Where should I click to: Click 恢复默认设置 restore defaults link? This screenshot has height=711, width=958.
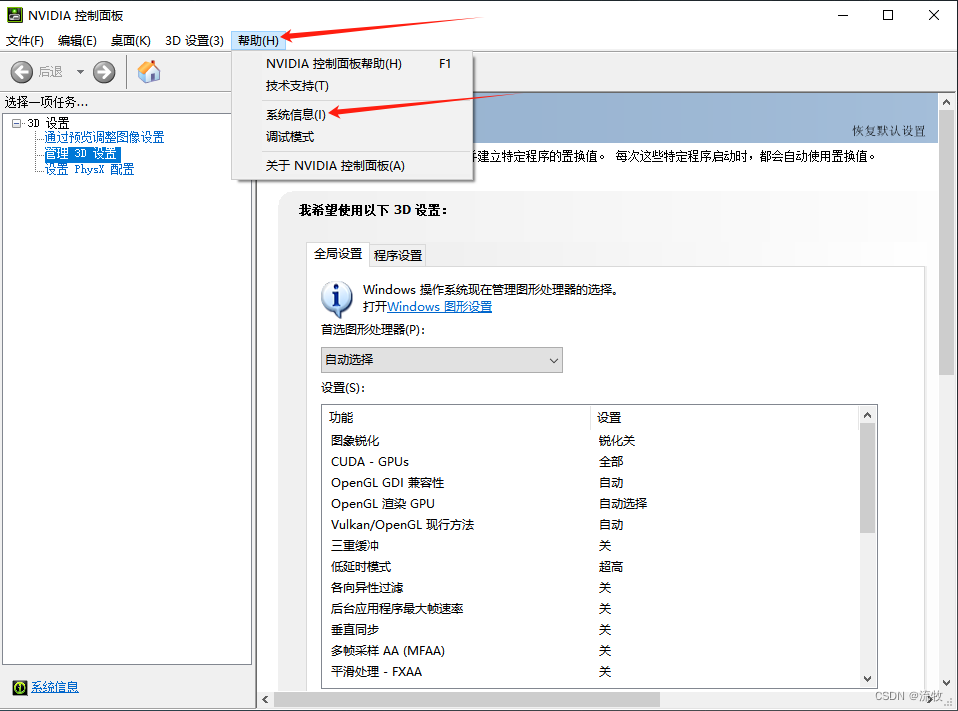pyautogui.click(x=888, y=131)
